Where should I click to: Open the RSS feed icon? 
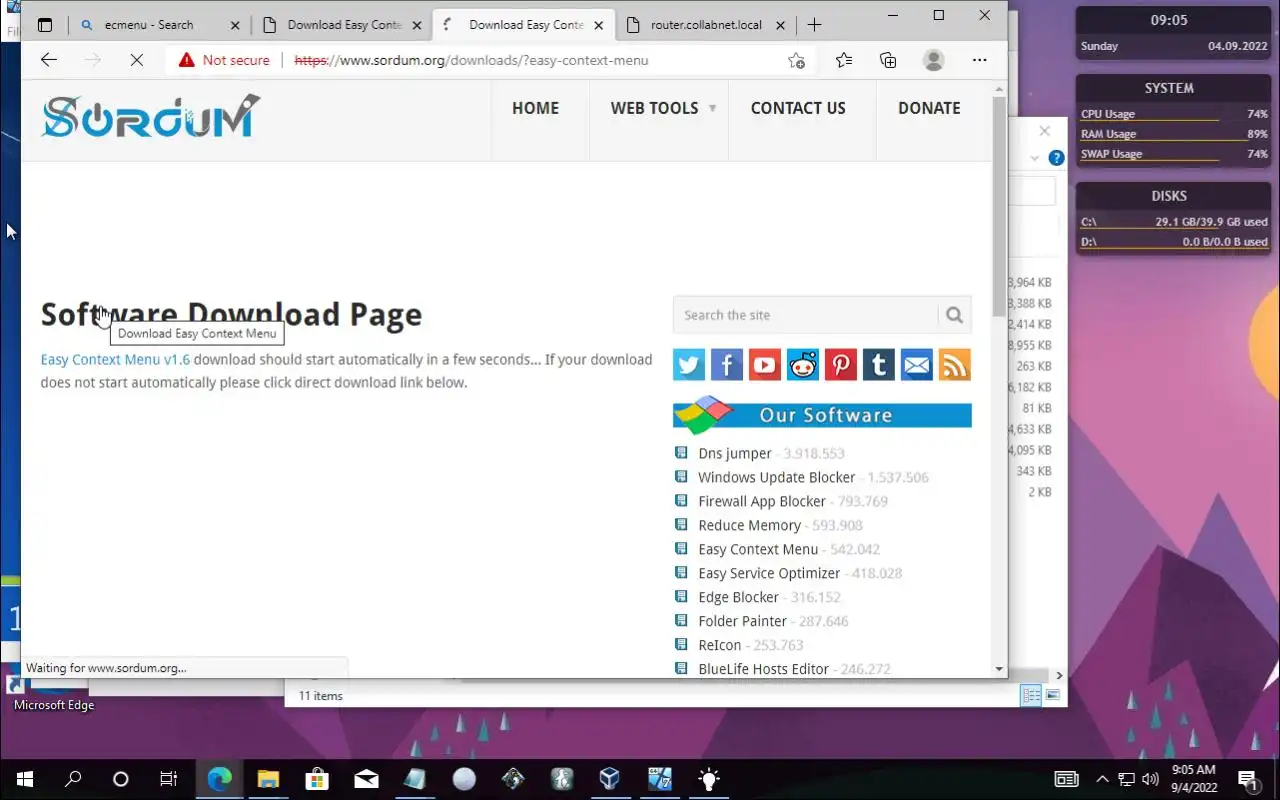coord(955,365)
